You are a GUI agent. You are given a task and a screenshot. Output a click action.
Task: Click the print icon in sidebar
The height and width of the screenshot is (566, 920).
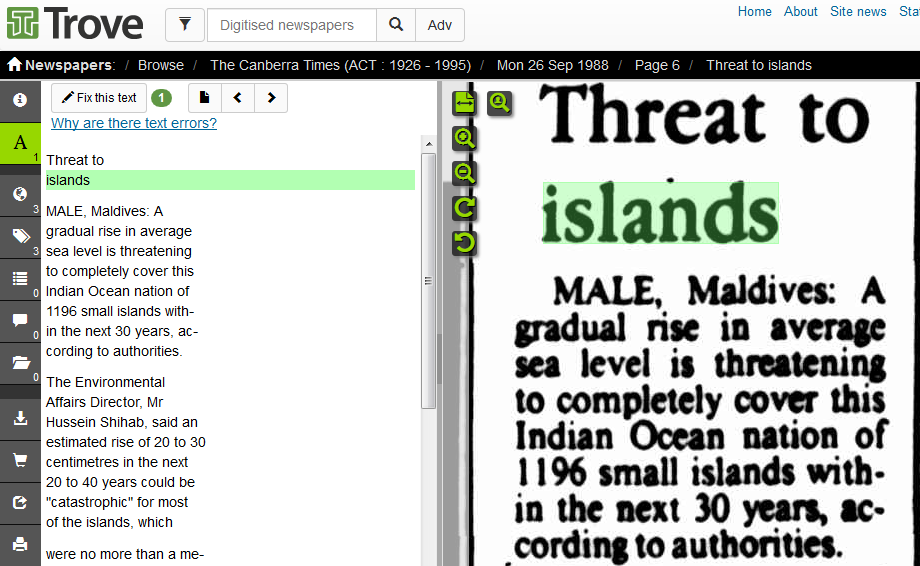20,545
